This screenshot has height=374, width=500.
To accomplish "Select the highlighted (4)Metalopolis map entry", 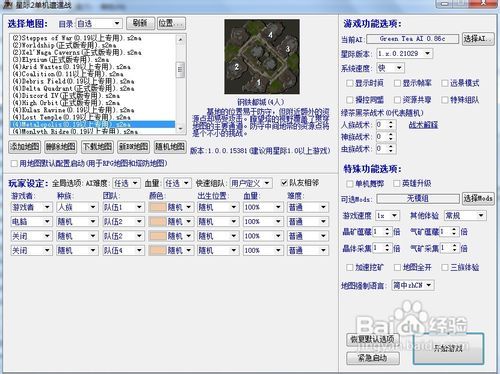I will [x=93, y=124].
